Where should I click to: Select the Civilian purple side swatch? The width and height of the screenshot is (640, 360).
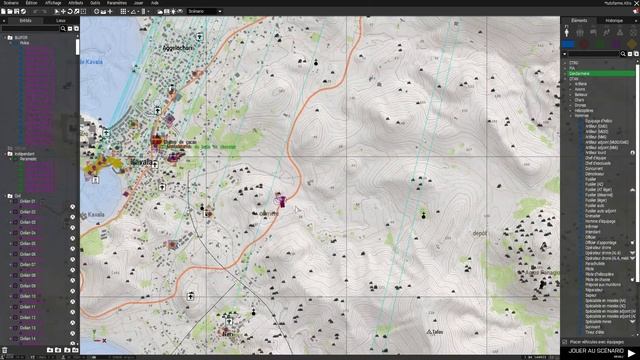(616, 44)
